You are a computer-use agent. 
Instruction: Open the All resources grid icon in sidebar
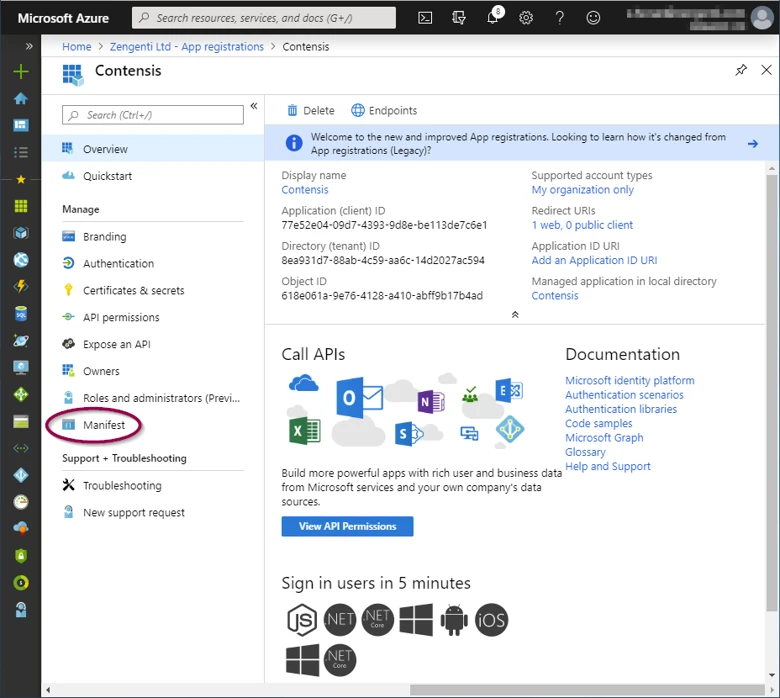click(21, 206)
